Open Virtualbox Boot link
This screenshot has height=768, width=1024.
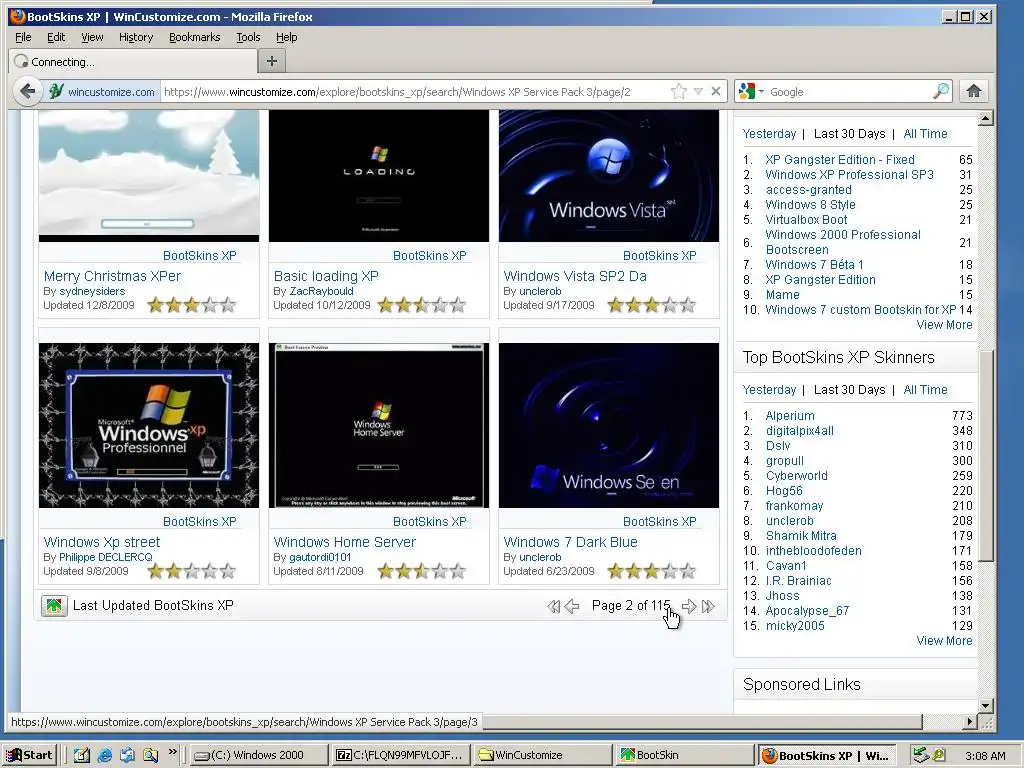pos(807,220)
